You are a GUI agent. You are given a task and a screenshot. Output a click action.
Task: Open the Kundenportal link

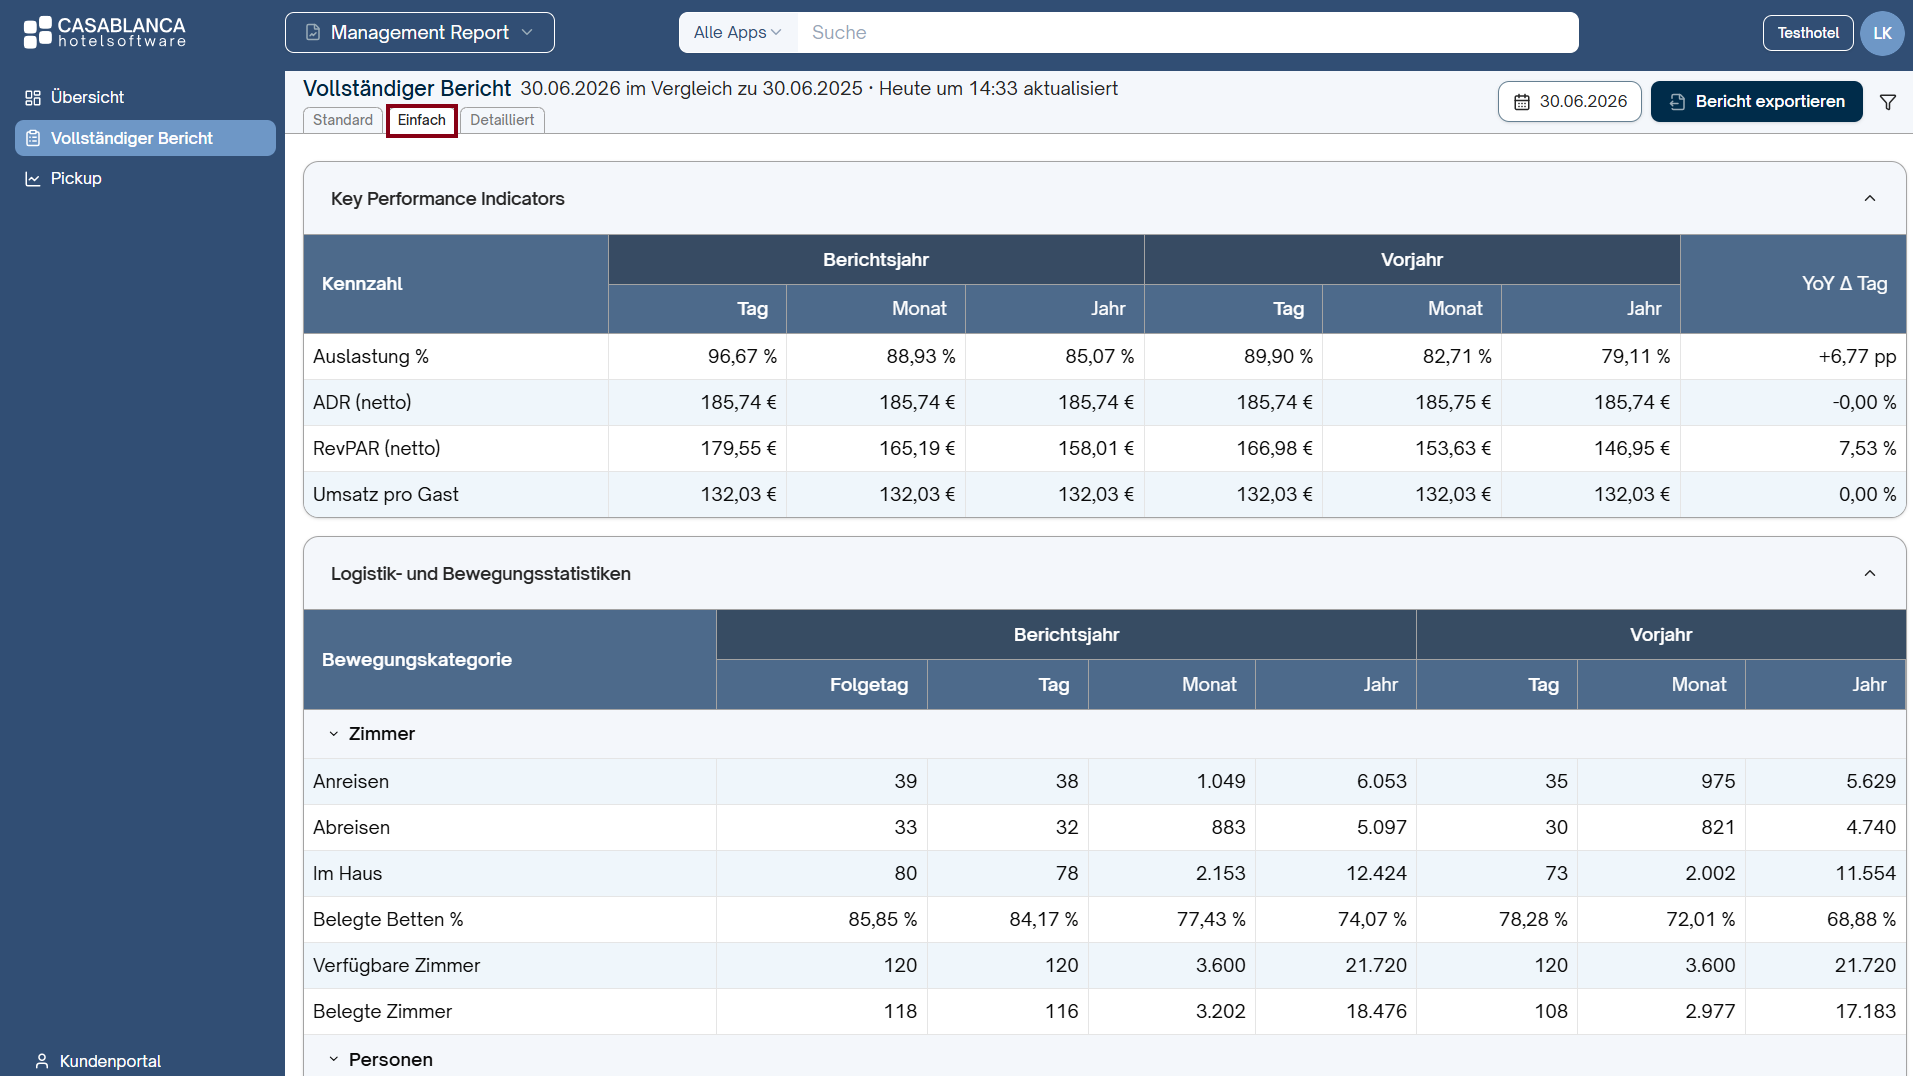pos(99,1061)
